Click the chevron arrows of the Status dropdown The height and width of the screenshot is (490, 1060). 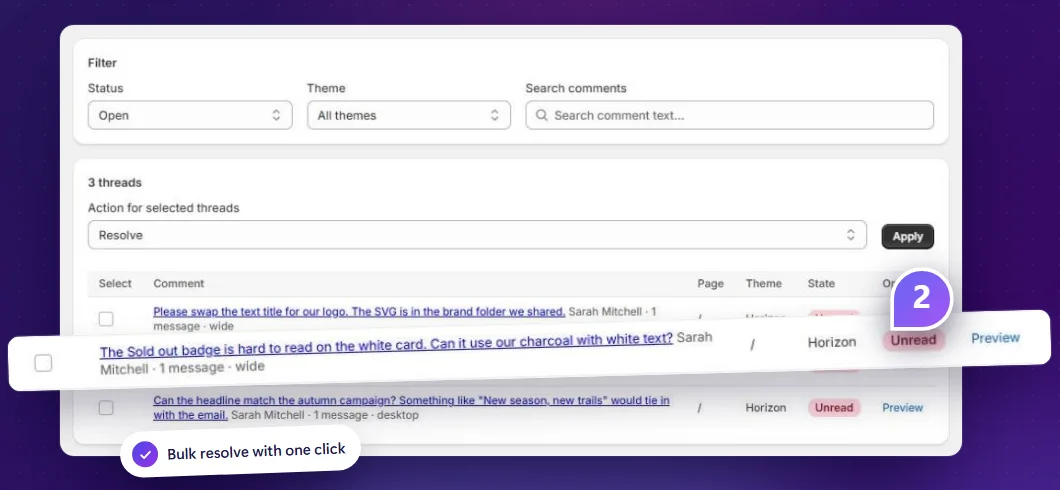(x=276, y=116)
